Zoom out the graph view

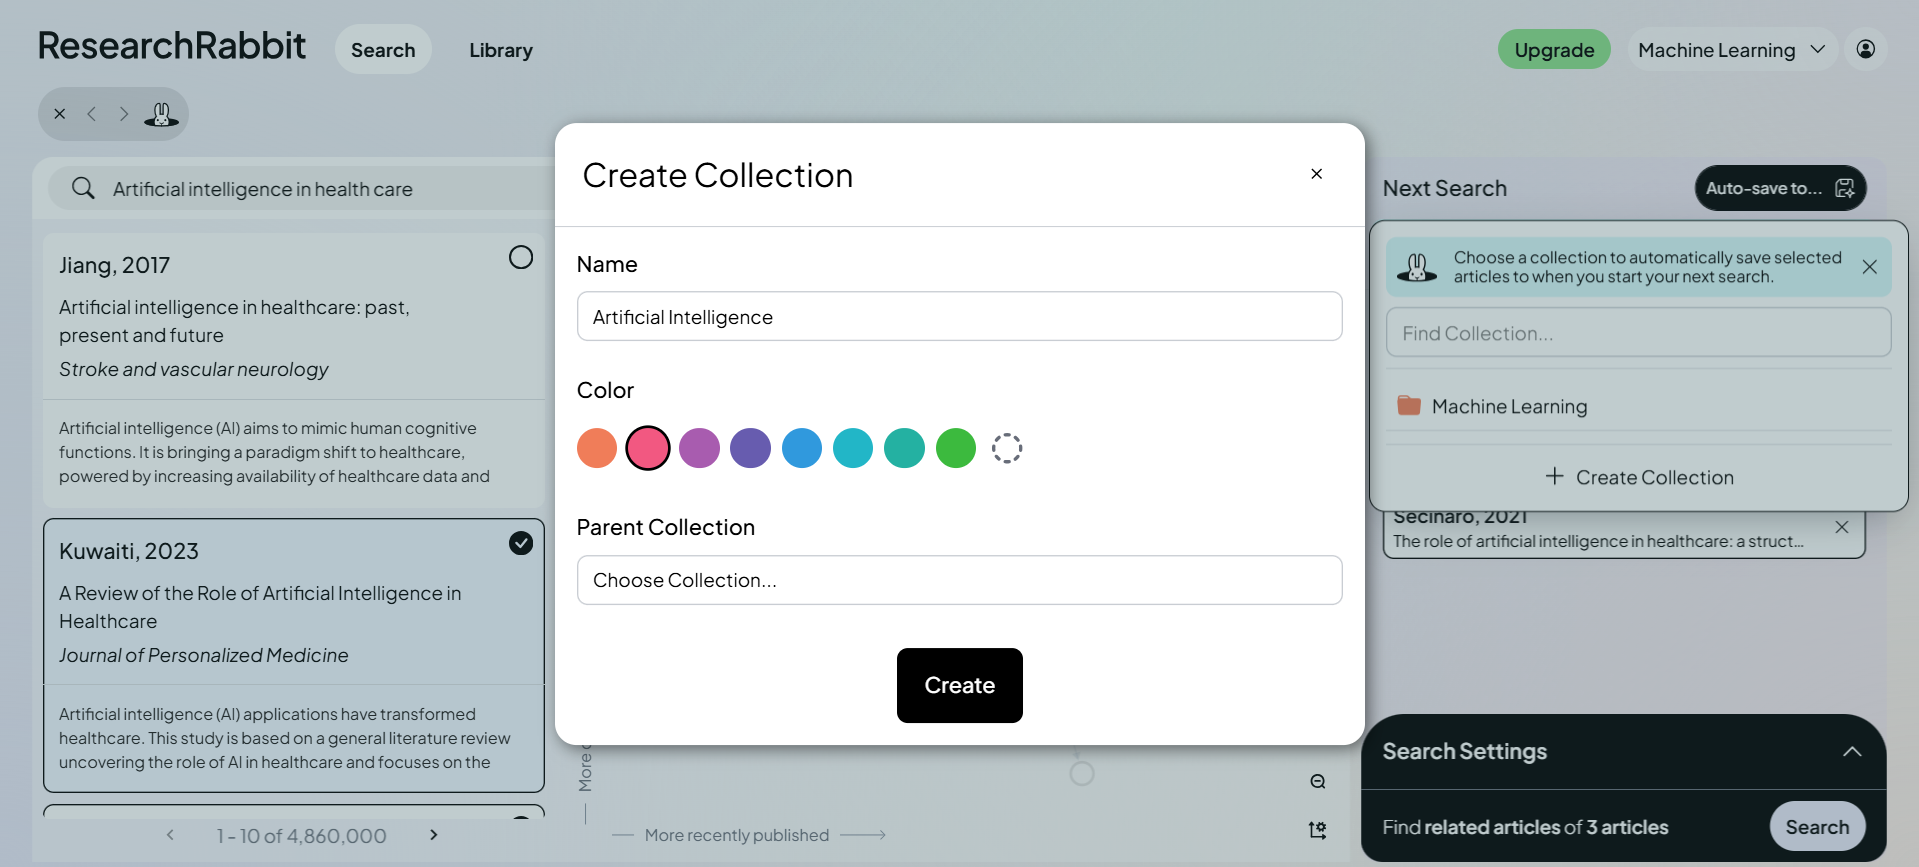[x=1318, y=782]
